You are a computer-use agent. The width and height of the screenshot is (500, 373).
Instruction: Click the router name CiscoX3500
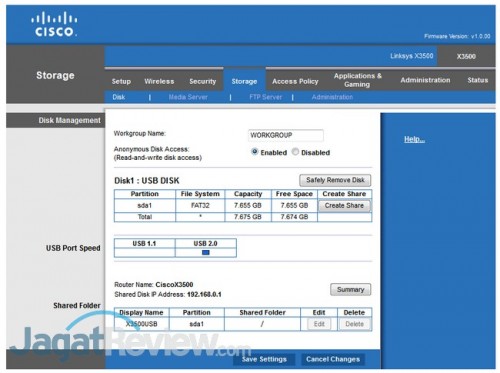coord(174,285)
